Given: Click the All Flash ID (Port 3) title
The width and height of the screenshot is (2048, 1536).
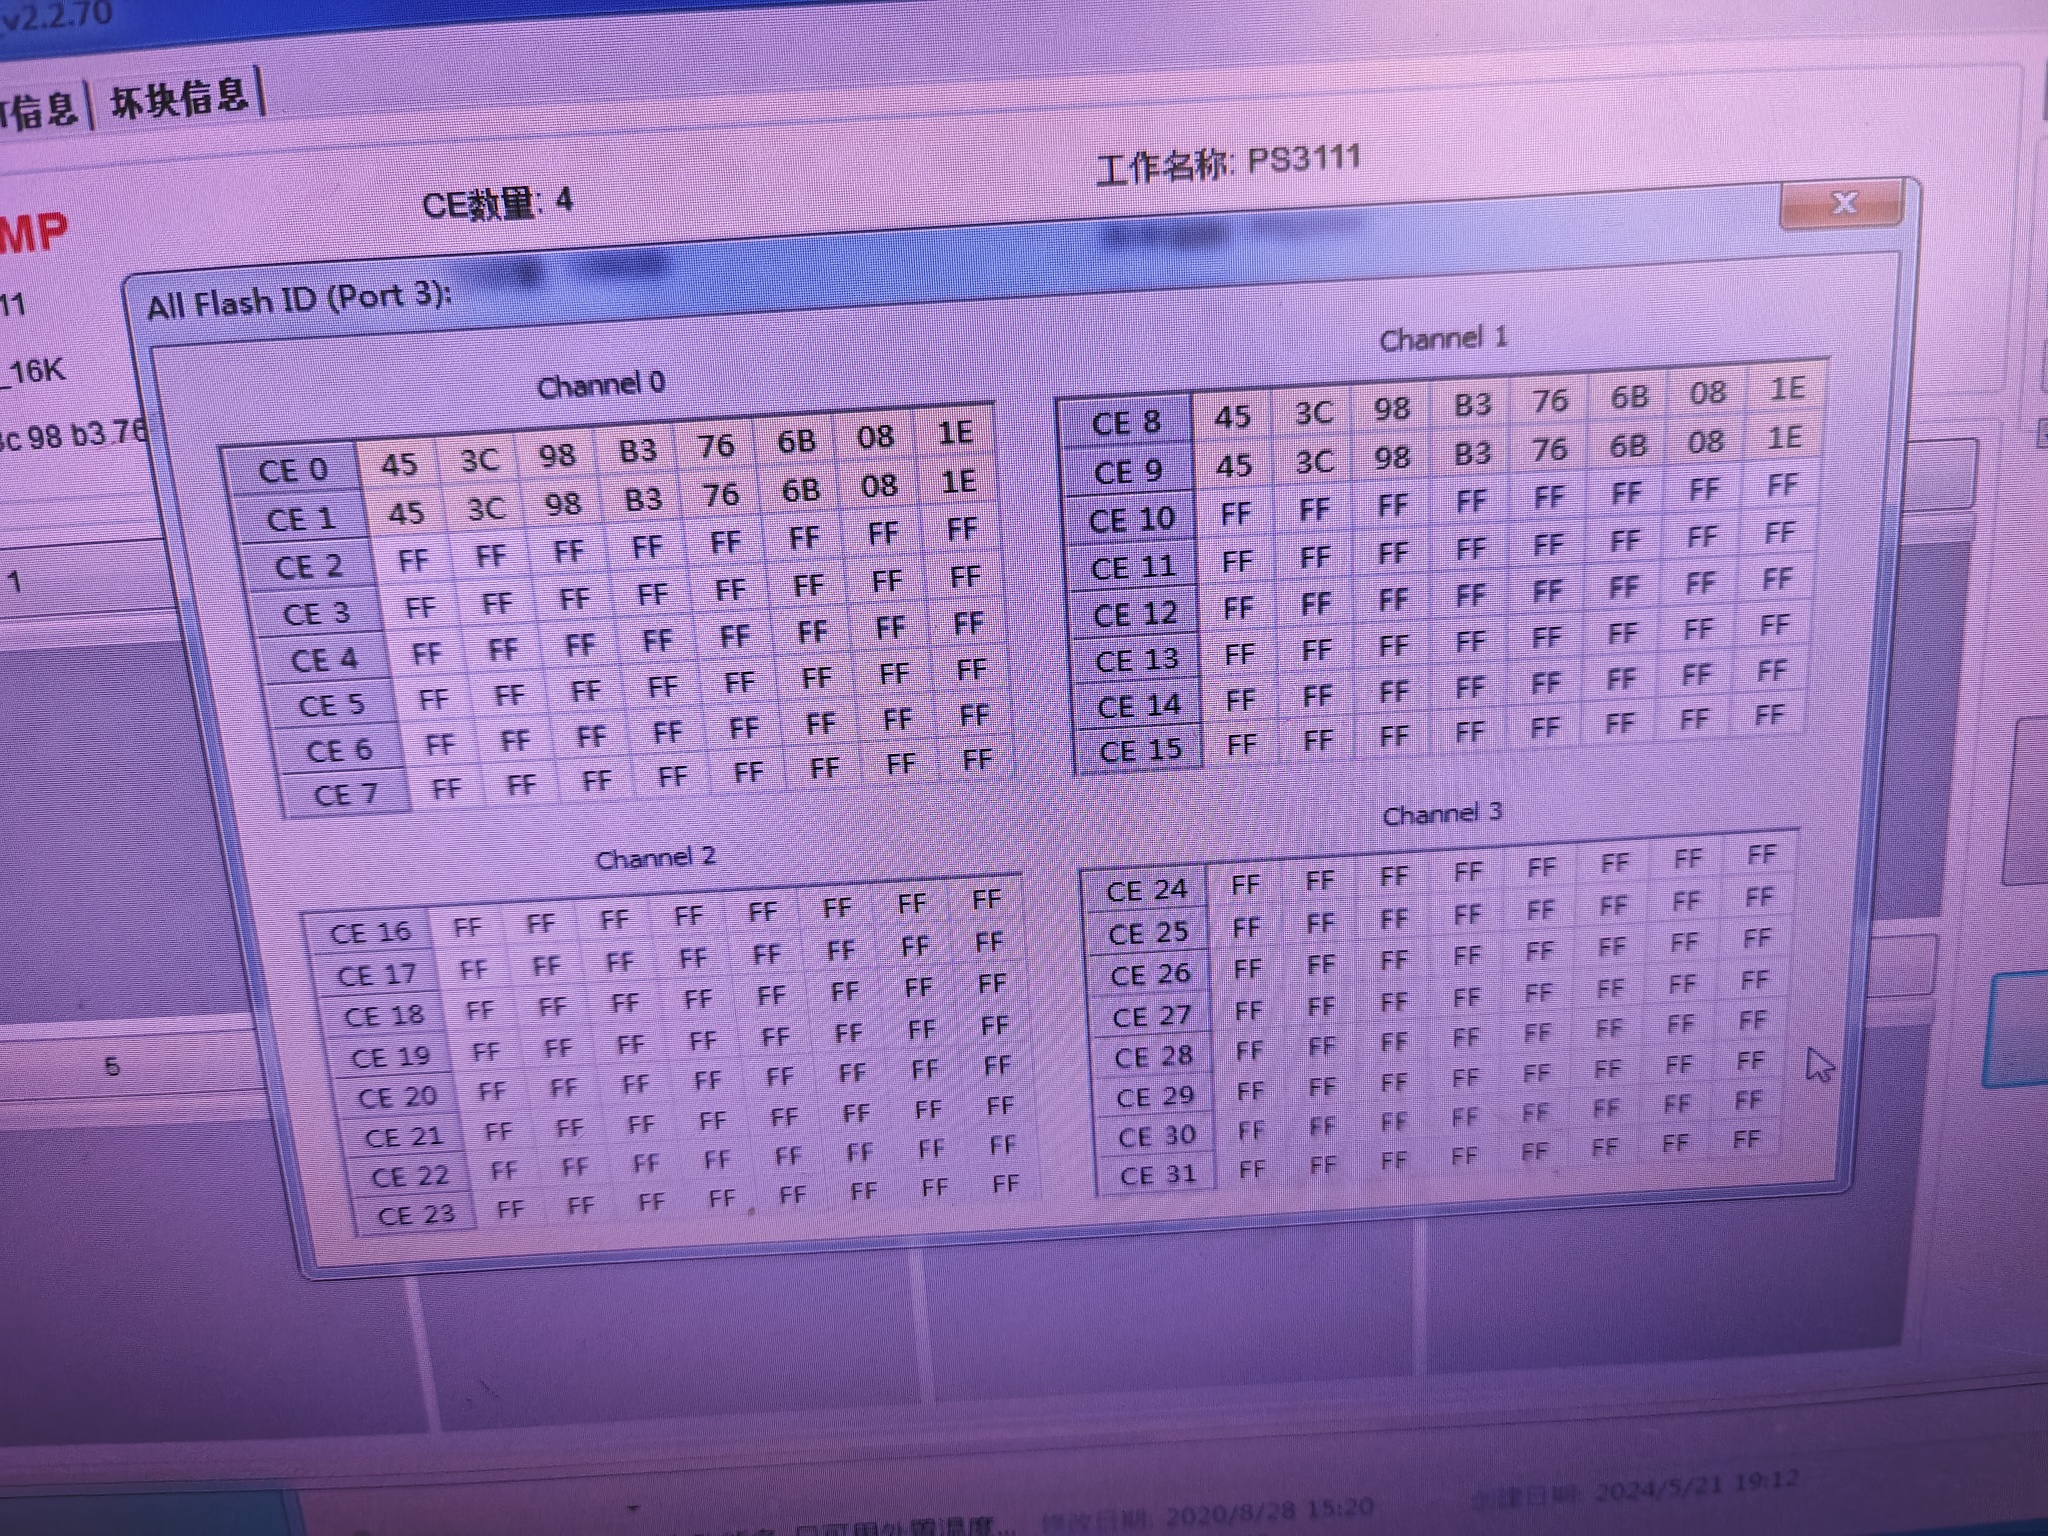Looking at the screenshot, I should [299, 299].
